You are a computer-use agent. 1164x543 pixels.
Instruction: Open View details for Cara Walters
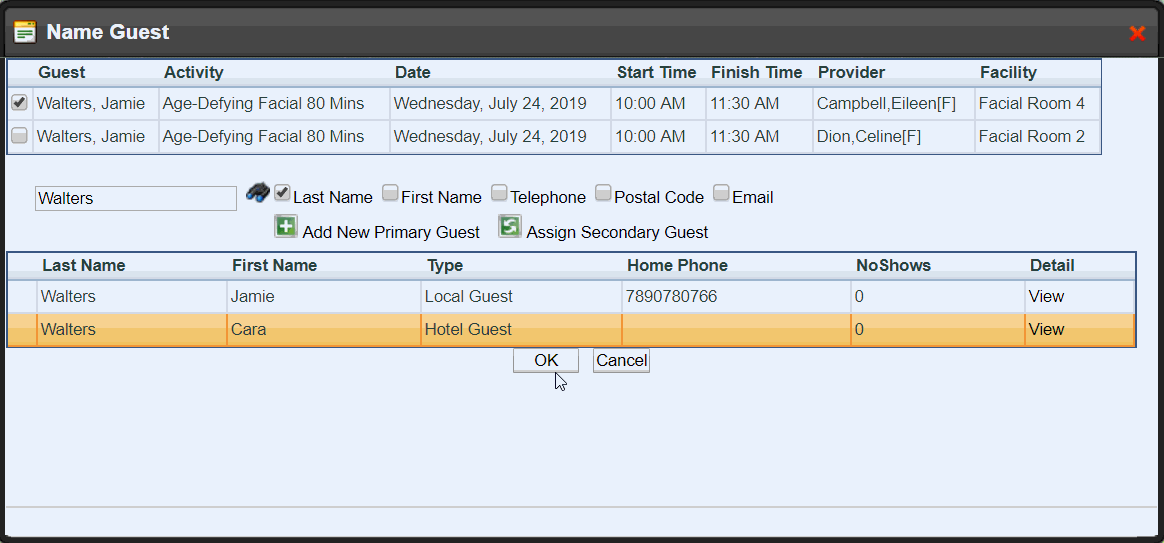pos(1046,329)
